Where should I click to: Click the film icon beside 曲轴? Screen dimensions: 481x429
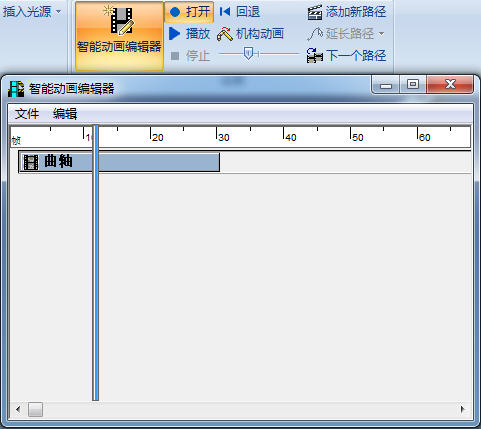(31, 162)
